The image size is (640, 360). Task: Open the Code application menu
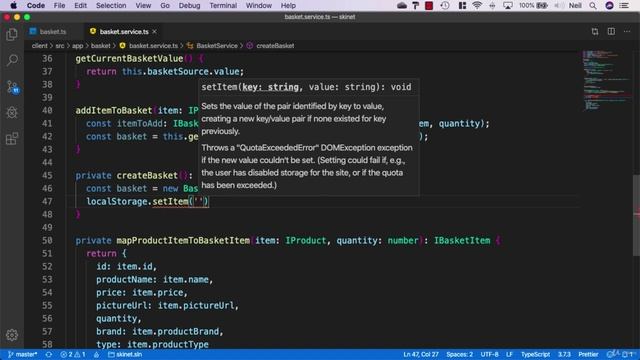point(36,5)
